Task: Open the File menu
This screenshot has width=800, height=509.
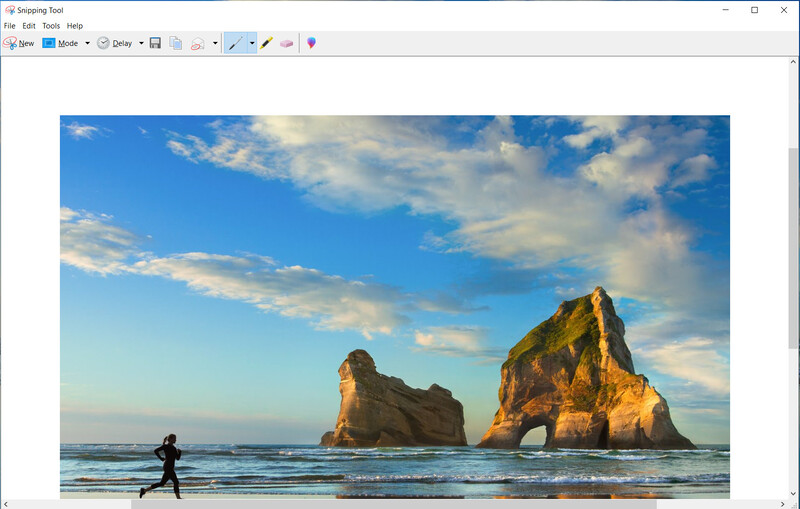Action: [x=9, y=26]
